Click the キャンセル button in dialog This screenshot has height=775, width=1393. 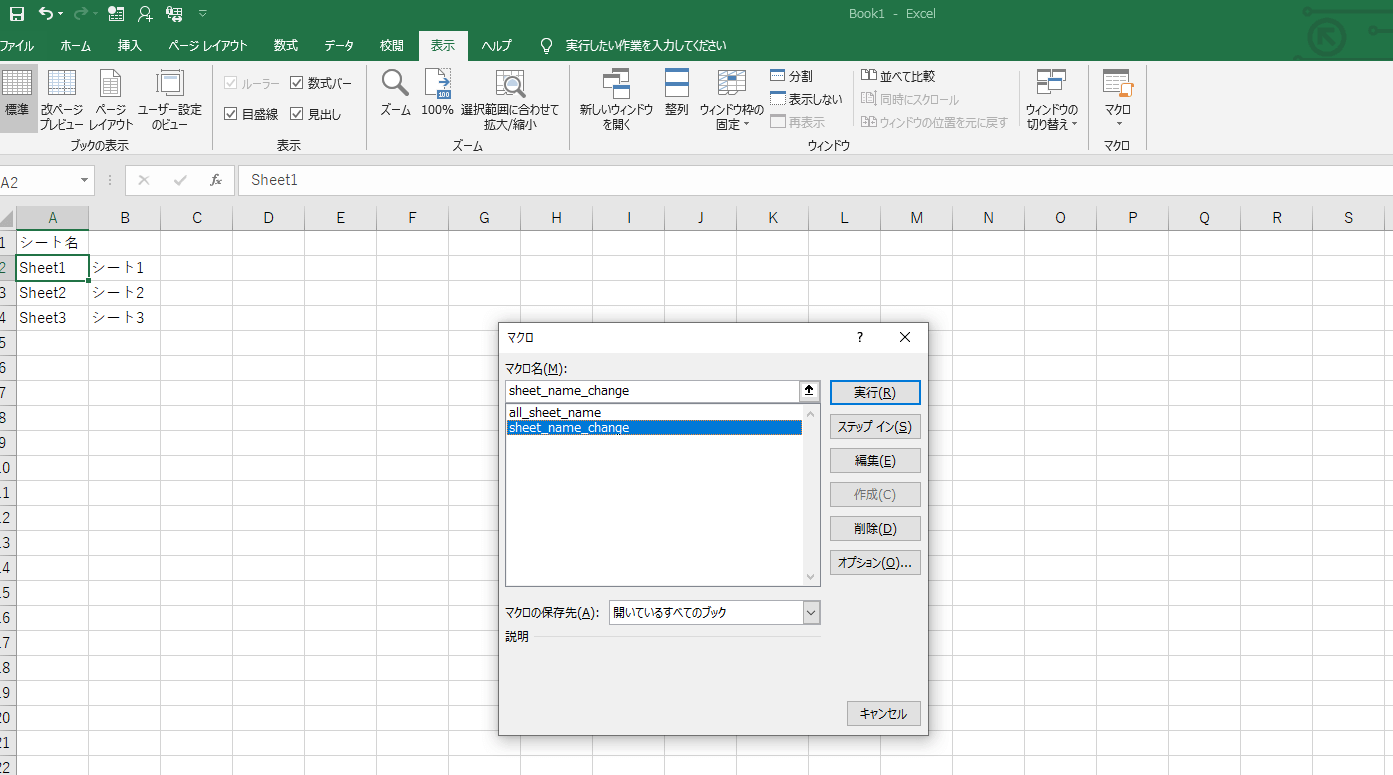click(883, 714)
